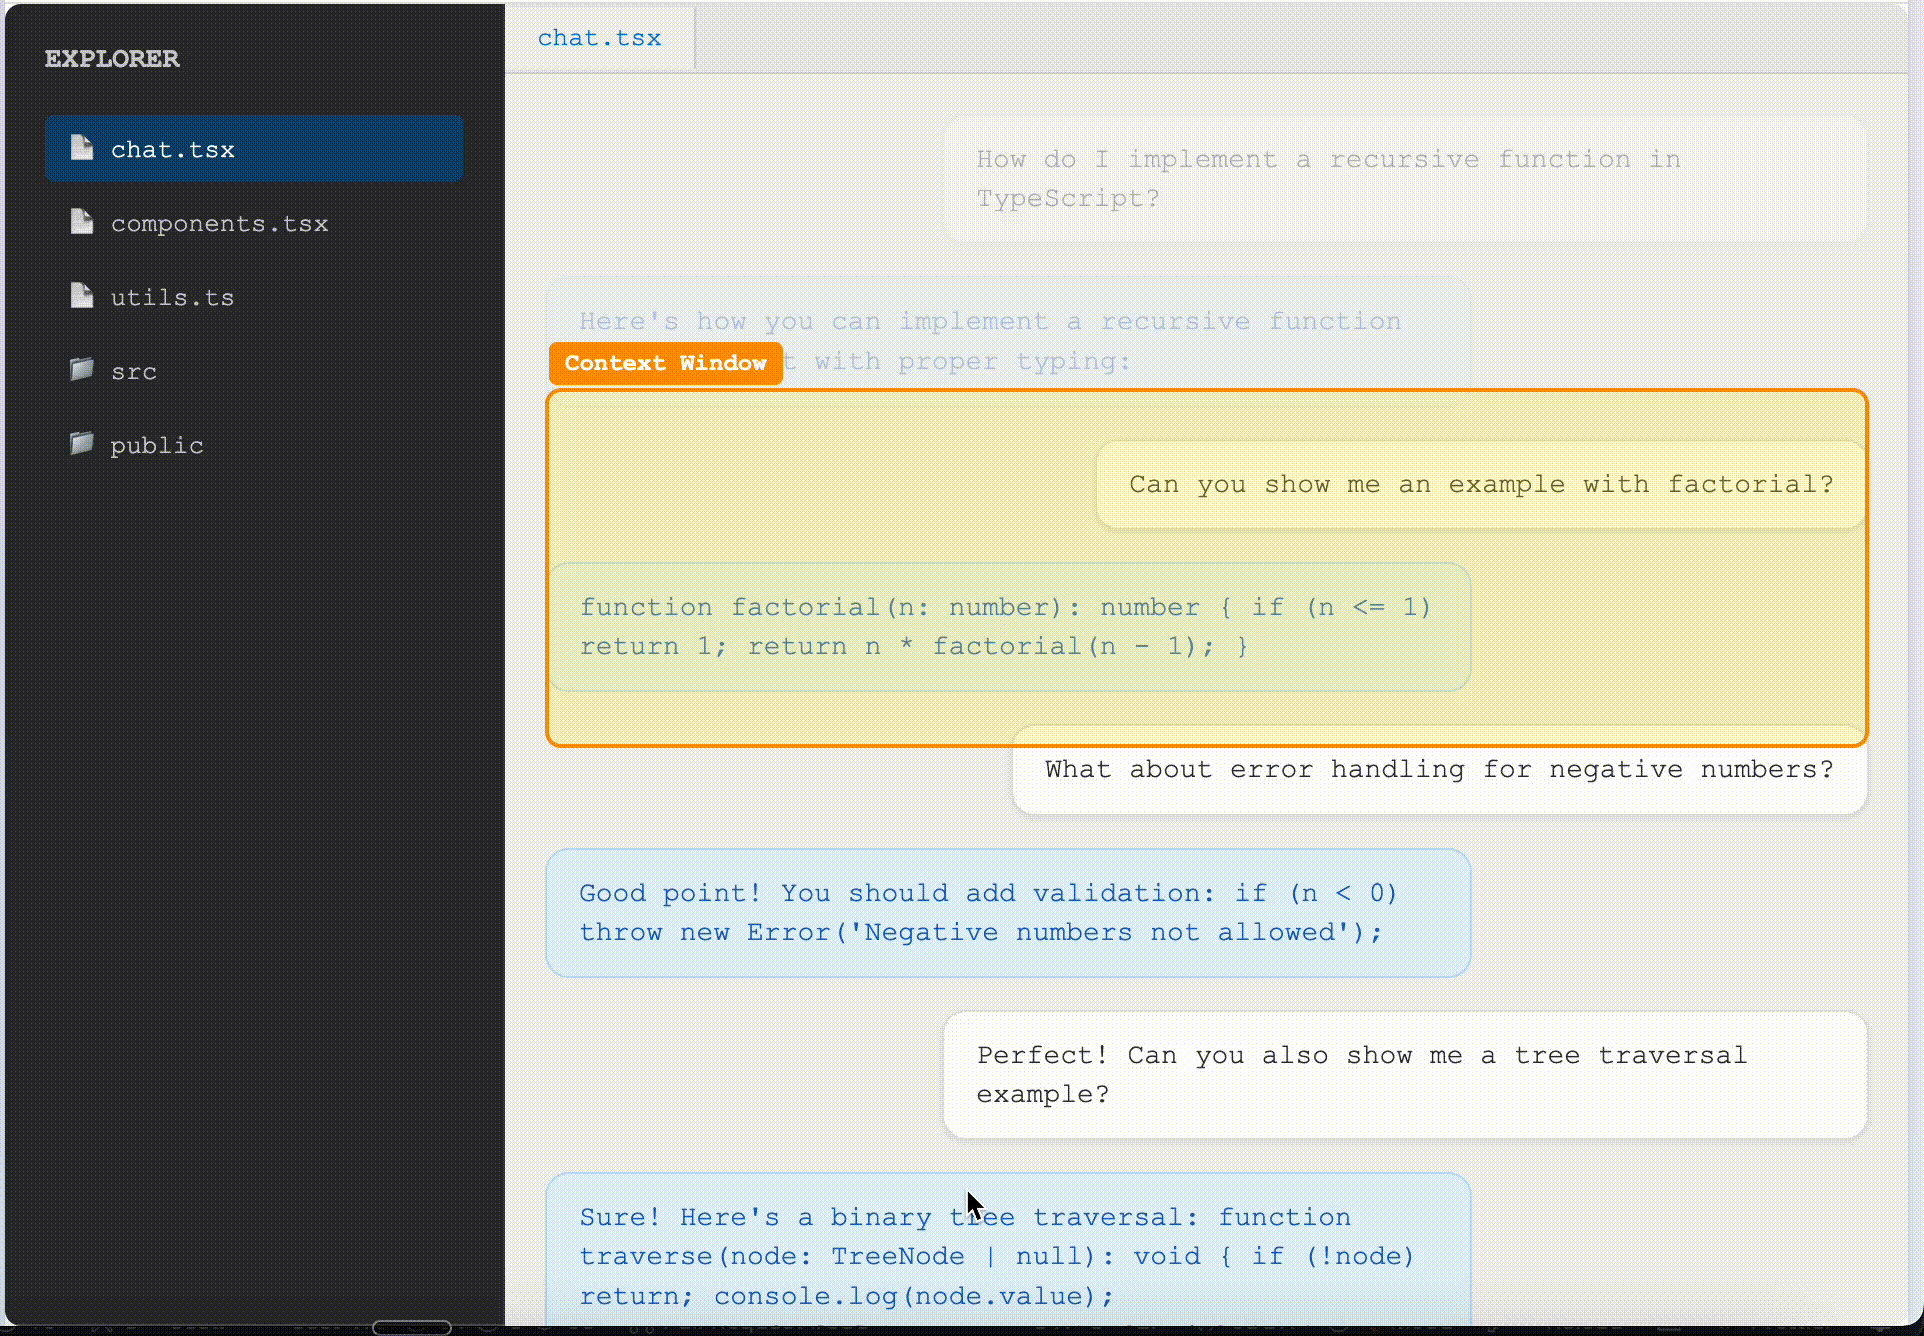Switch to the chat.tsx tab

tap(598, 37)
